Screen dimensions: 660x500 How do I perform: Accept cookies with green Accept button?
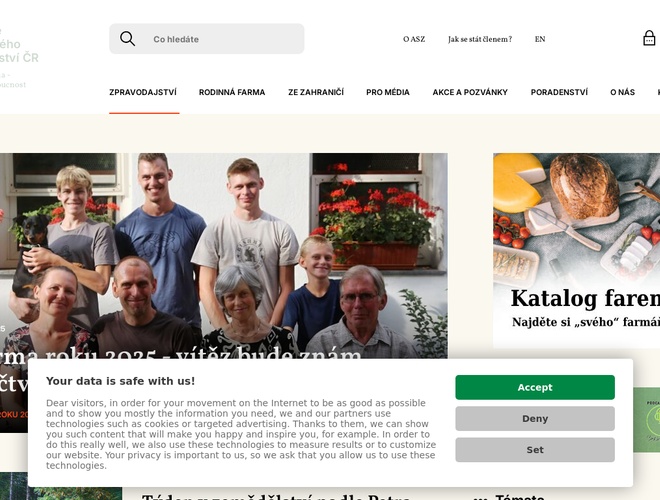(x=535, y=387)
